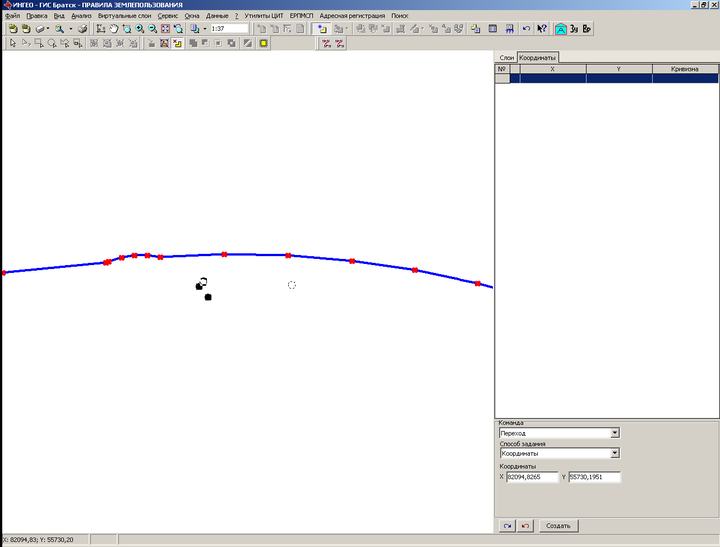
Task: Click the red undo arrow button near Создать
Action: pos(526,526)
